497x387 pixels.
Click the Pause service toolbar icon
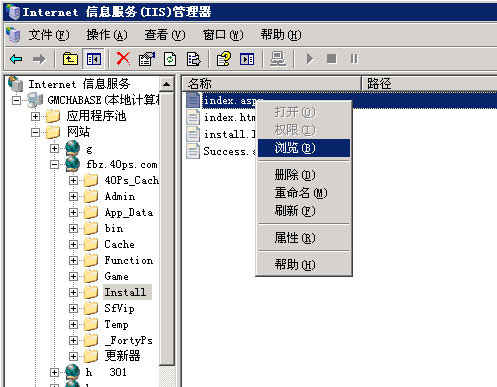[354, 59]
